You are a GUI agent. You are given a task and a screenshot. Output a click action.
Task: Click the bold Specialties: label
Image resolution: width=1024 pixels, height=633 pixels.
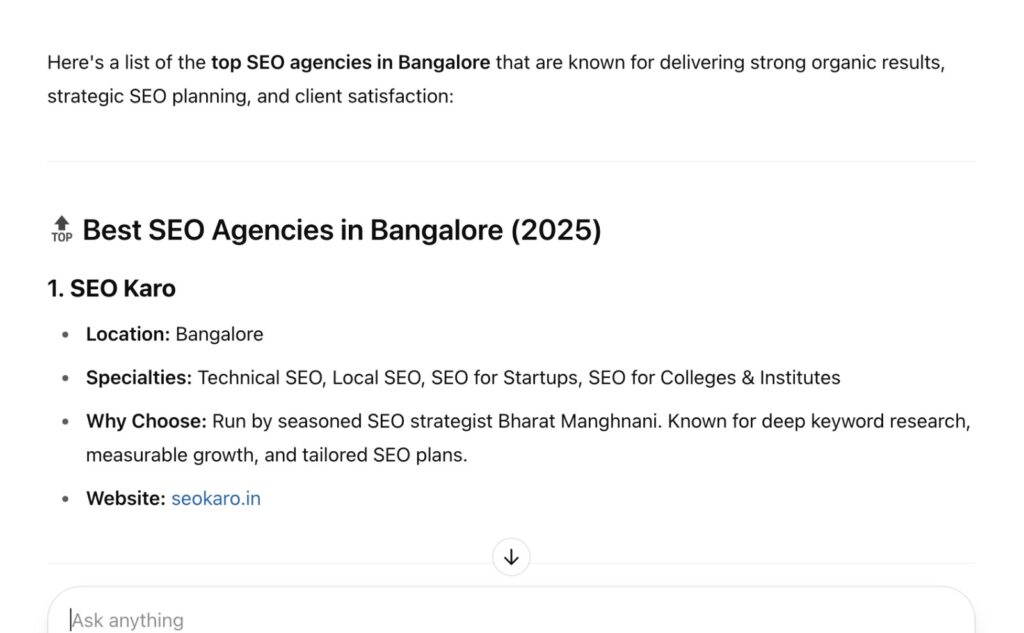tap(139, 378)
